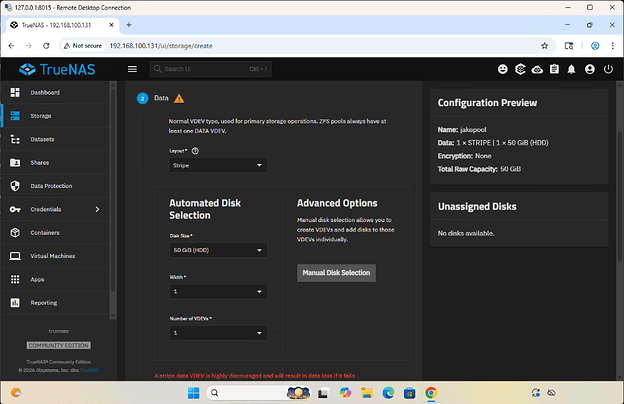Open the Width dropdown
The image size is (624, 404).
pyautogui.click(x=218, y=291)
